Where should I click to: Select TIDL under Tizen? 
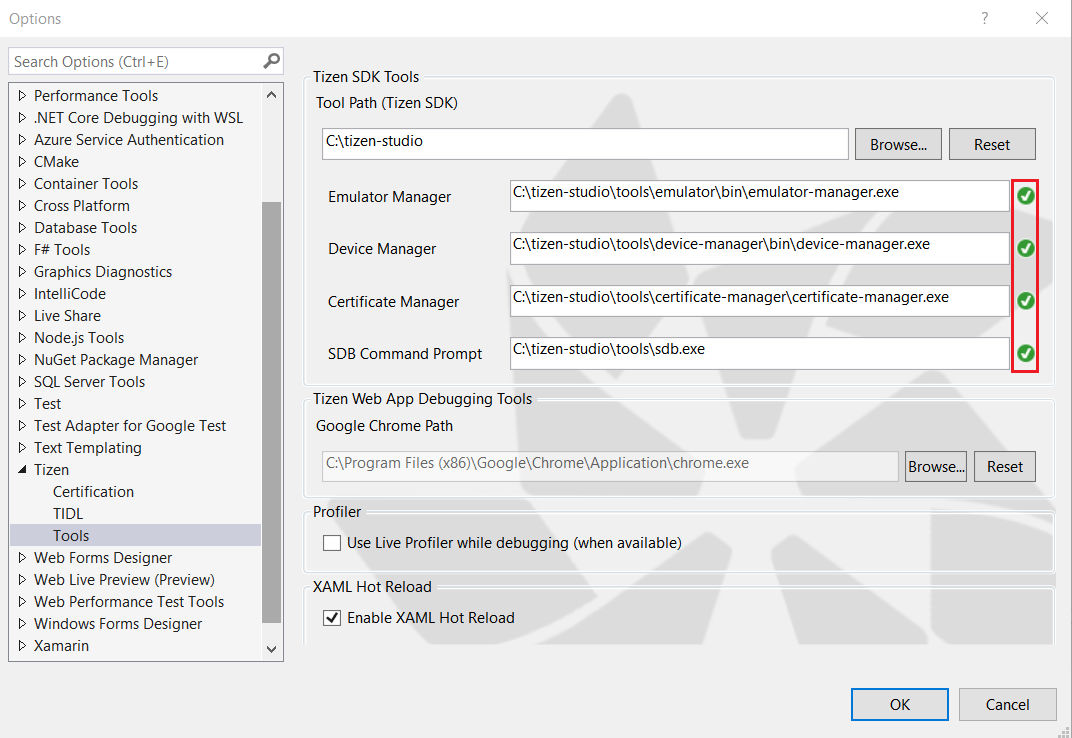tap(71, 513)
